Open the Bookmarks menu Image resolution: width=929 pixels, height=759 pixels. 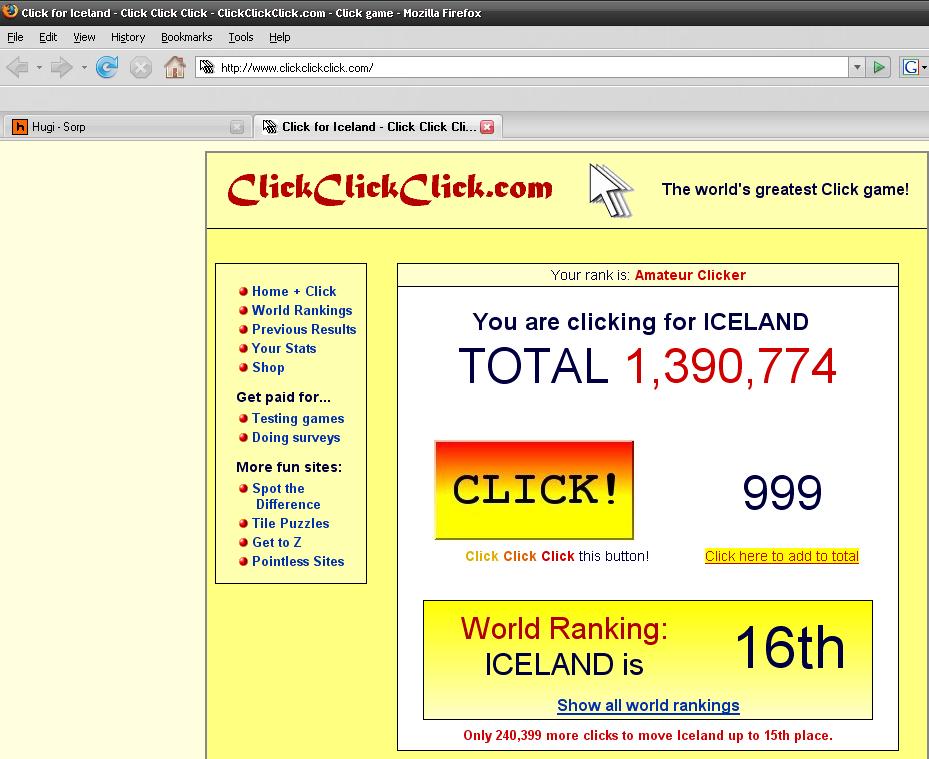(187, 37)
